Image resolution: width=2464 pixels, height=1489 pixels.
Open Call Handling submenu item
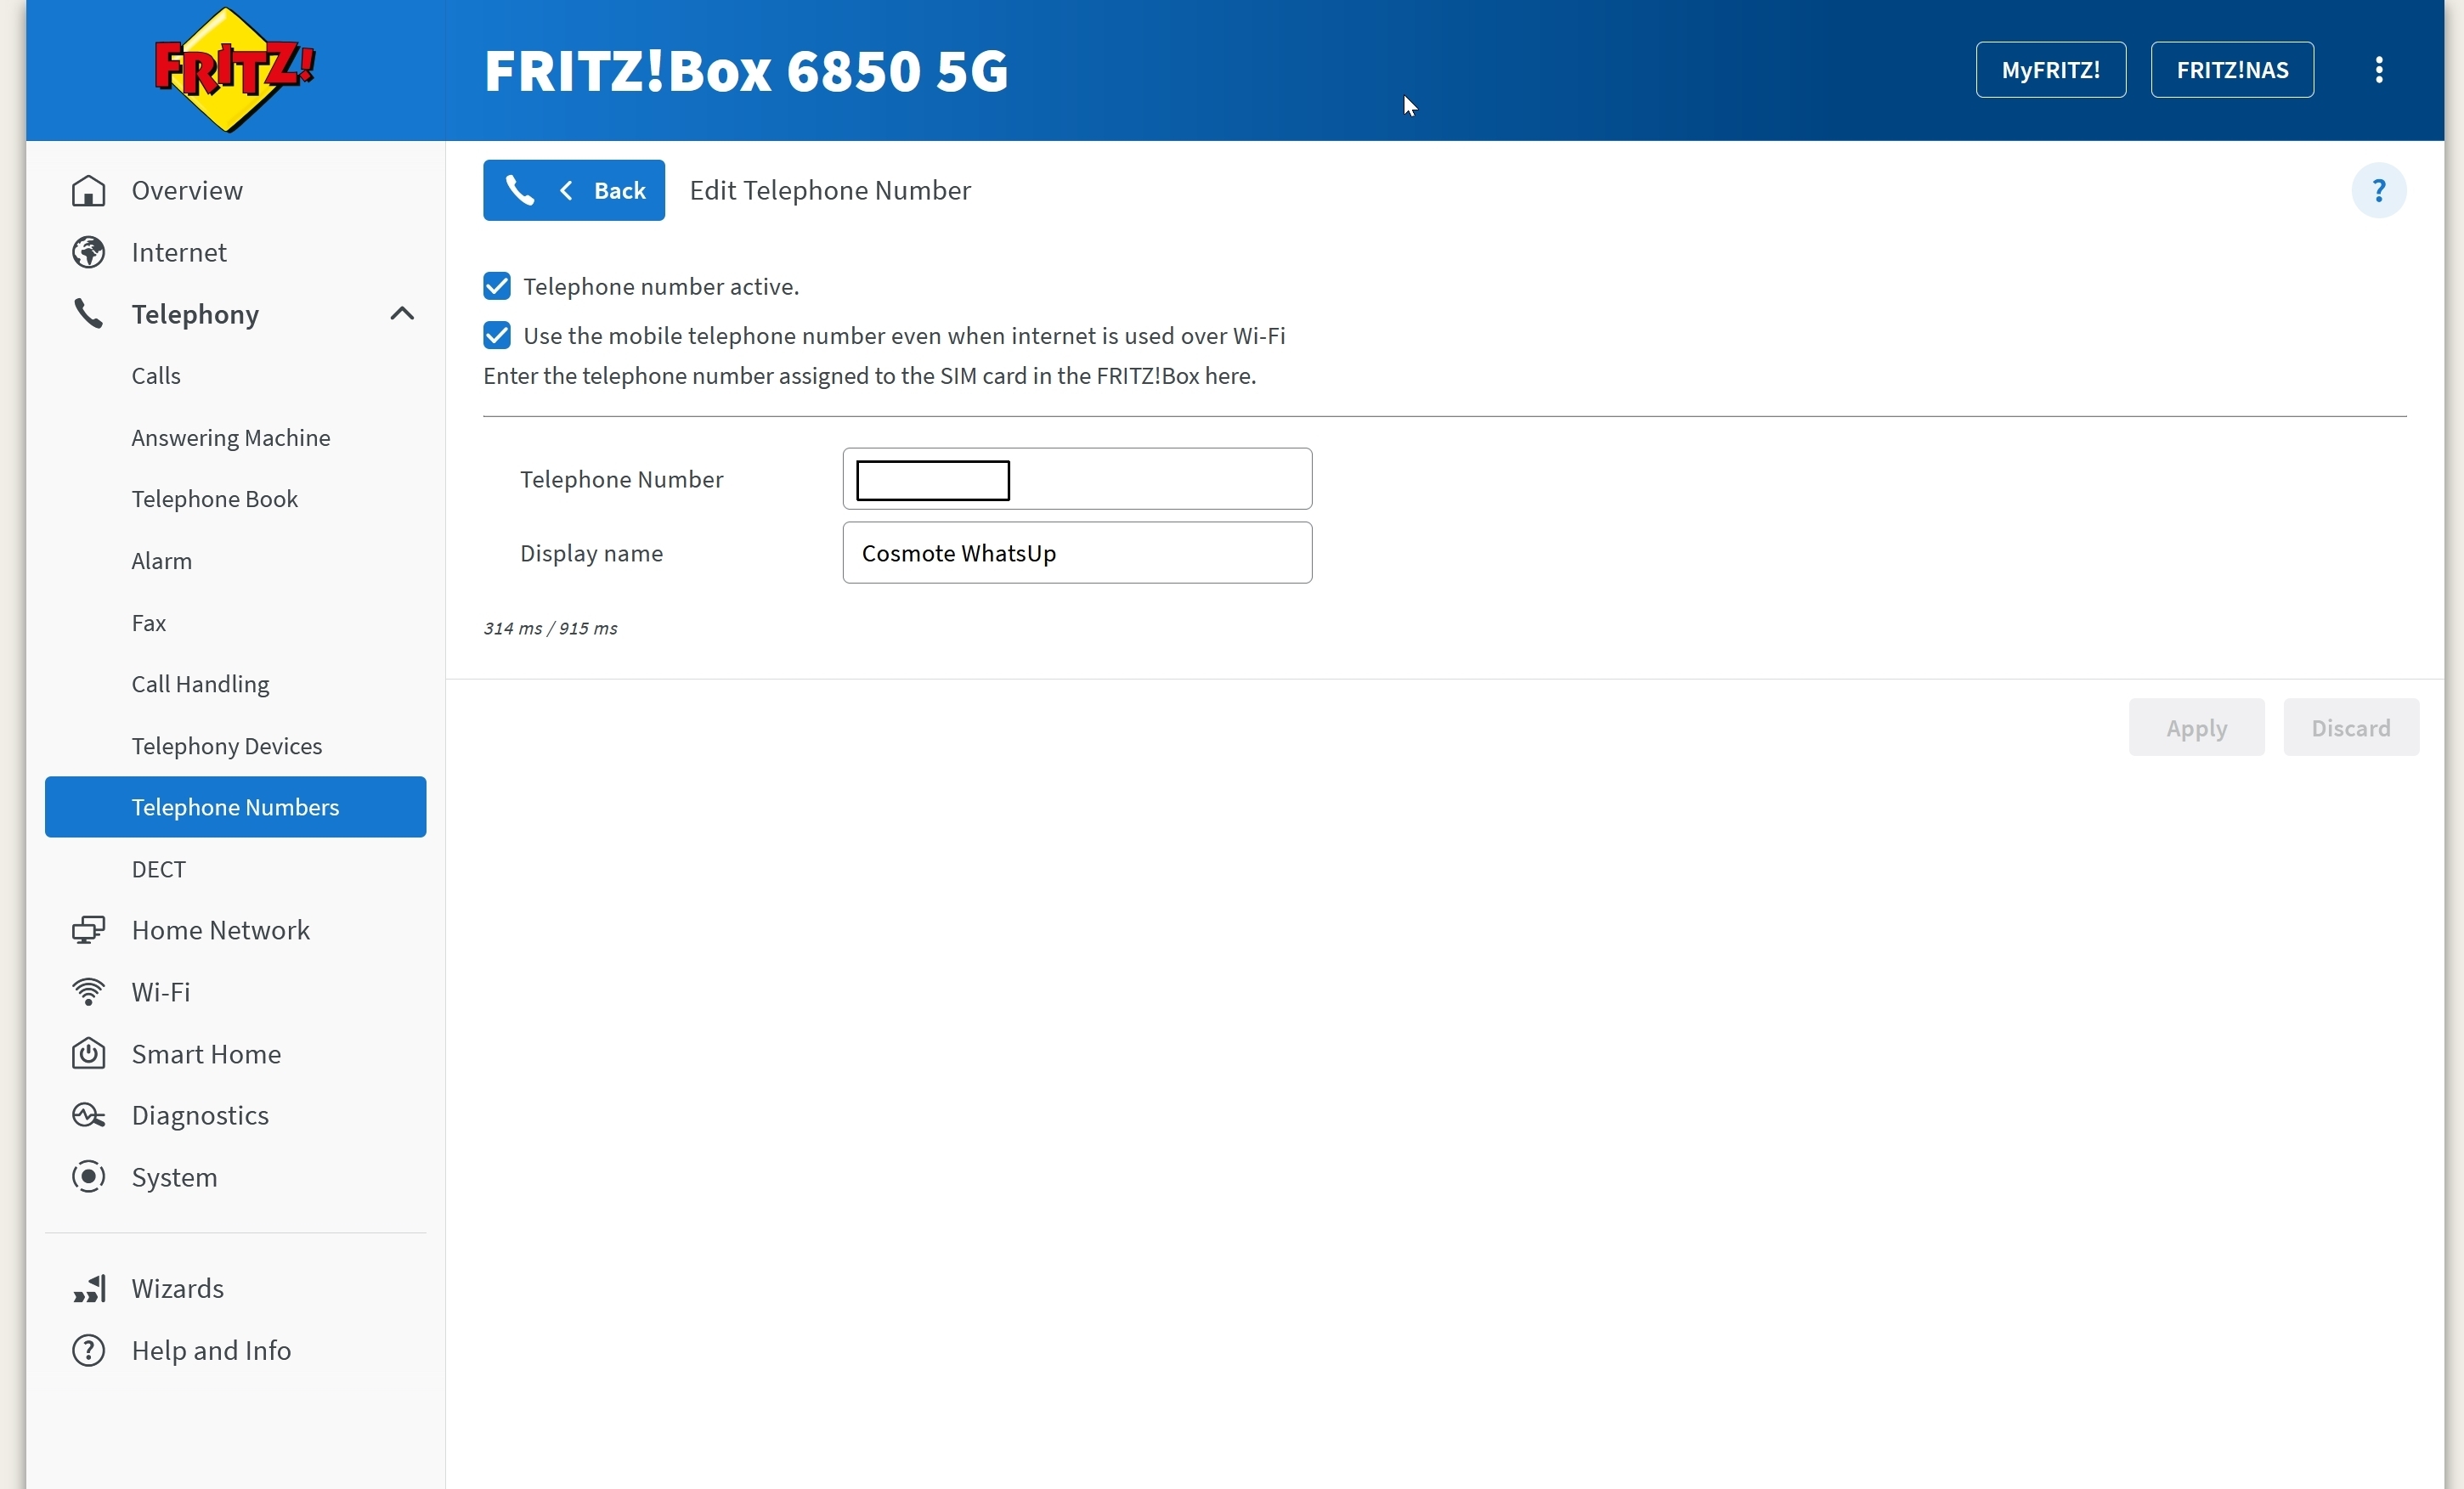[x=200, y=684]
